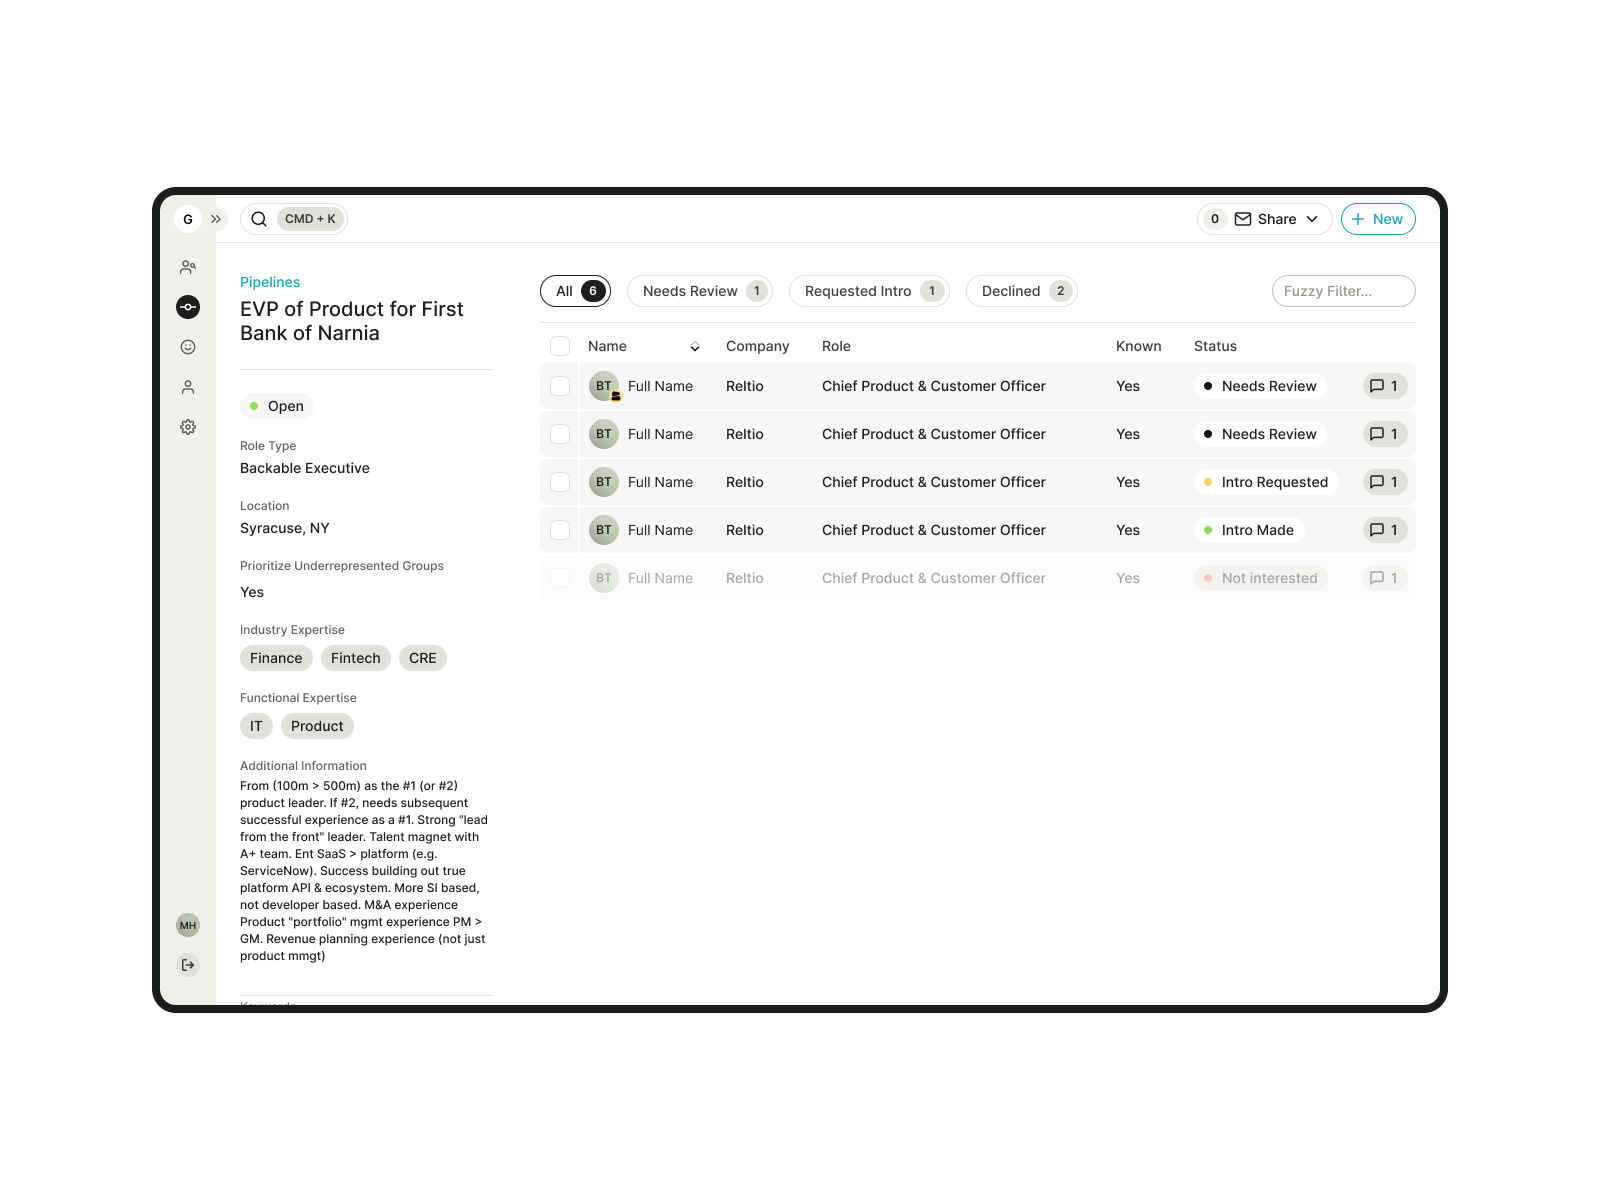This screenshot has height=1200, width=1600.
Task: Open the contacts icon in the sidebar
Action: [x=187, y=267]
